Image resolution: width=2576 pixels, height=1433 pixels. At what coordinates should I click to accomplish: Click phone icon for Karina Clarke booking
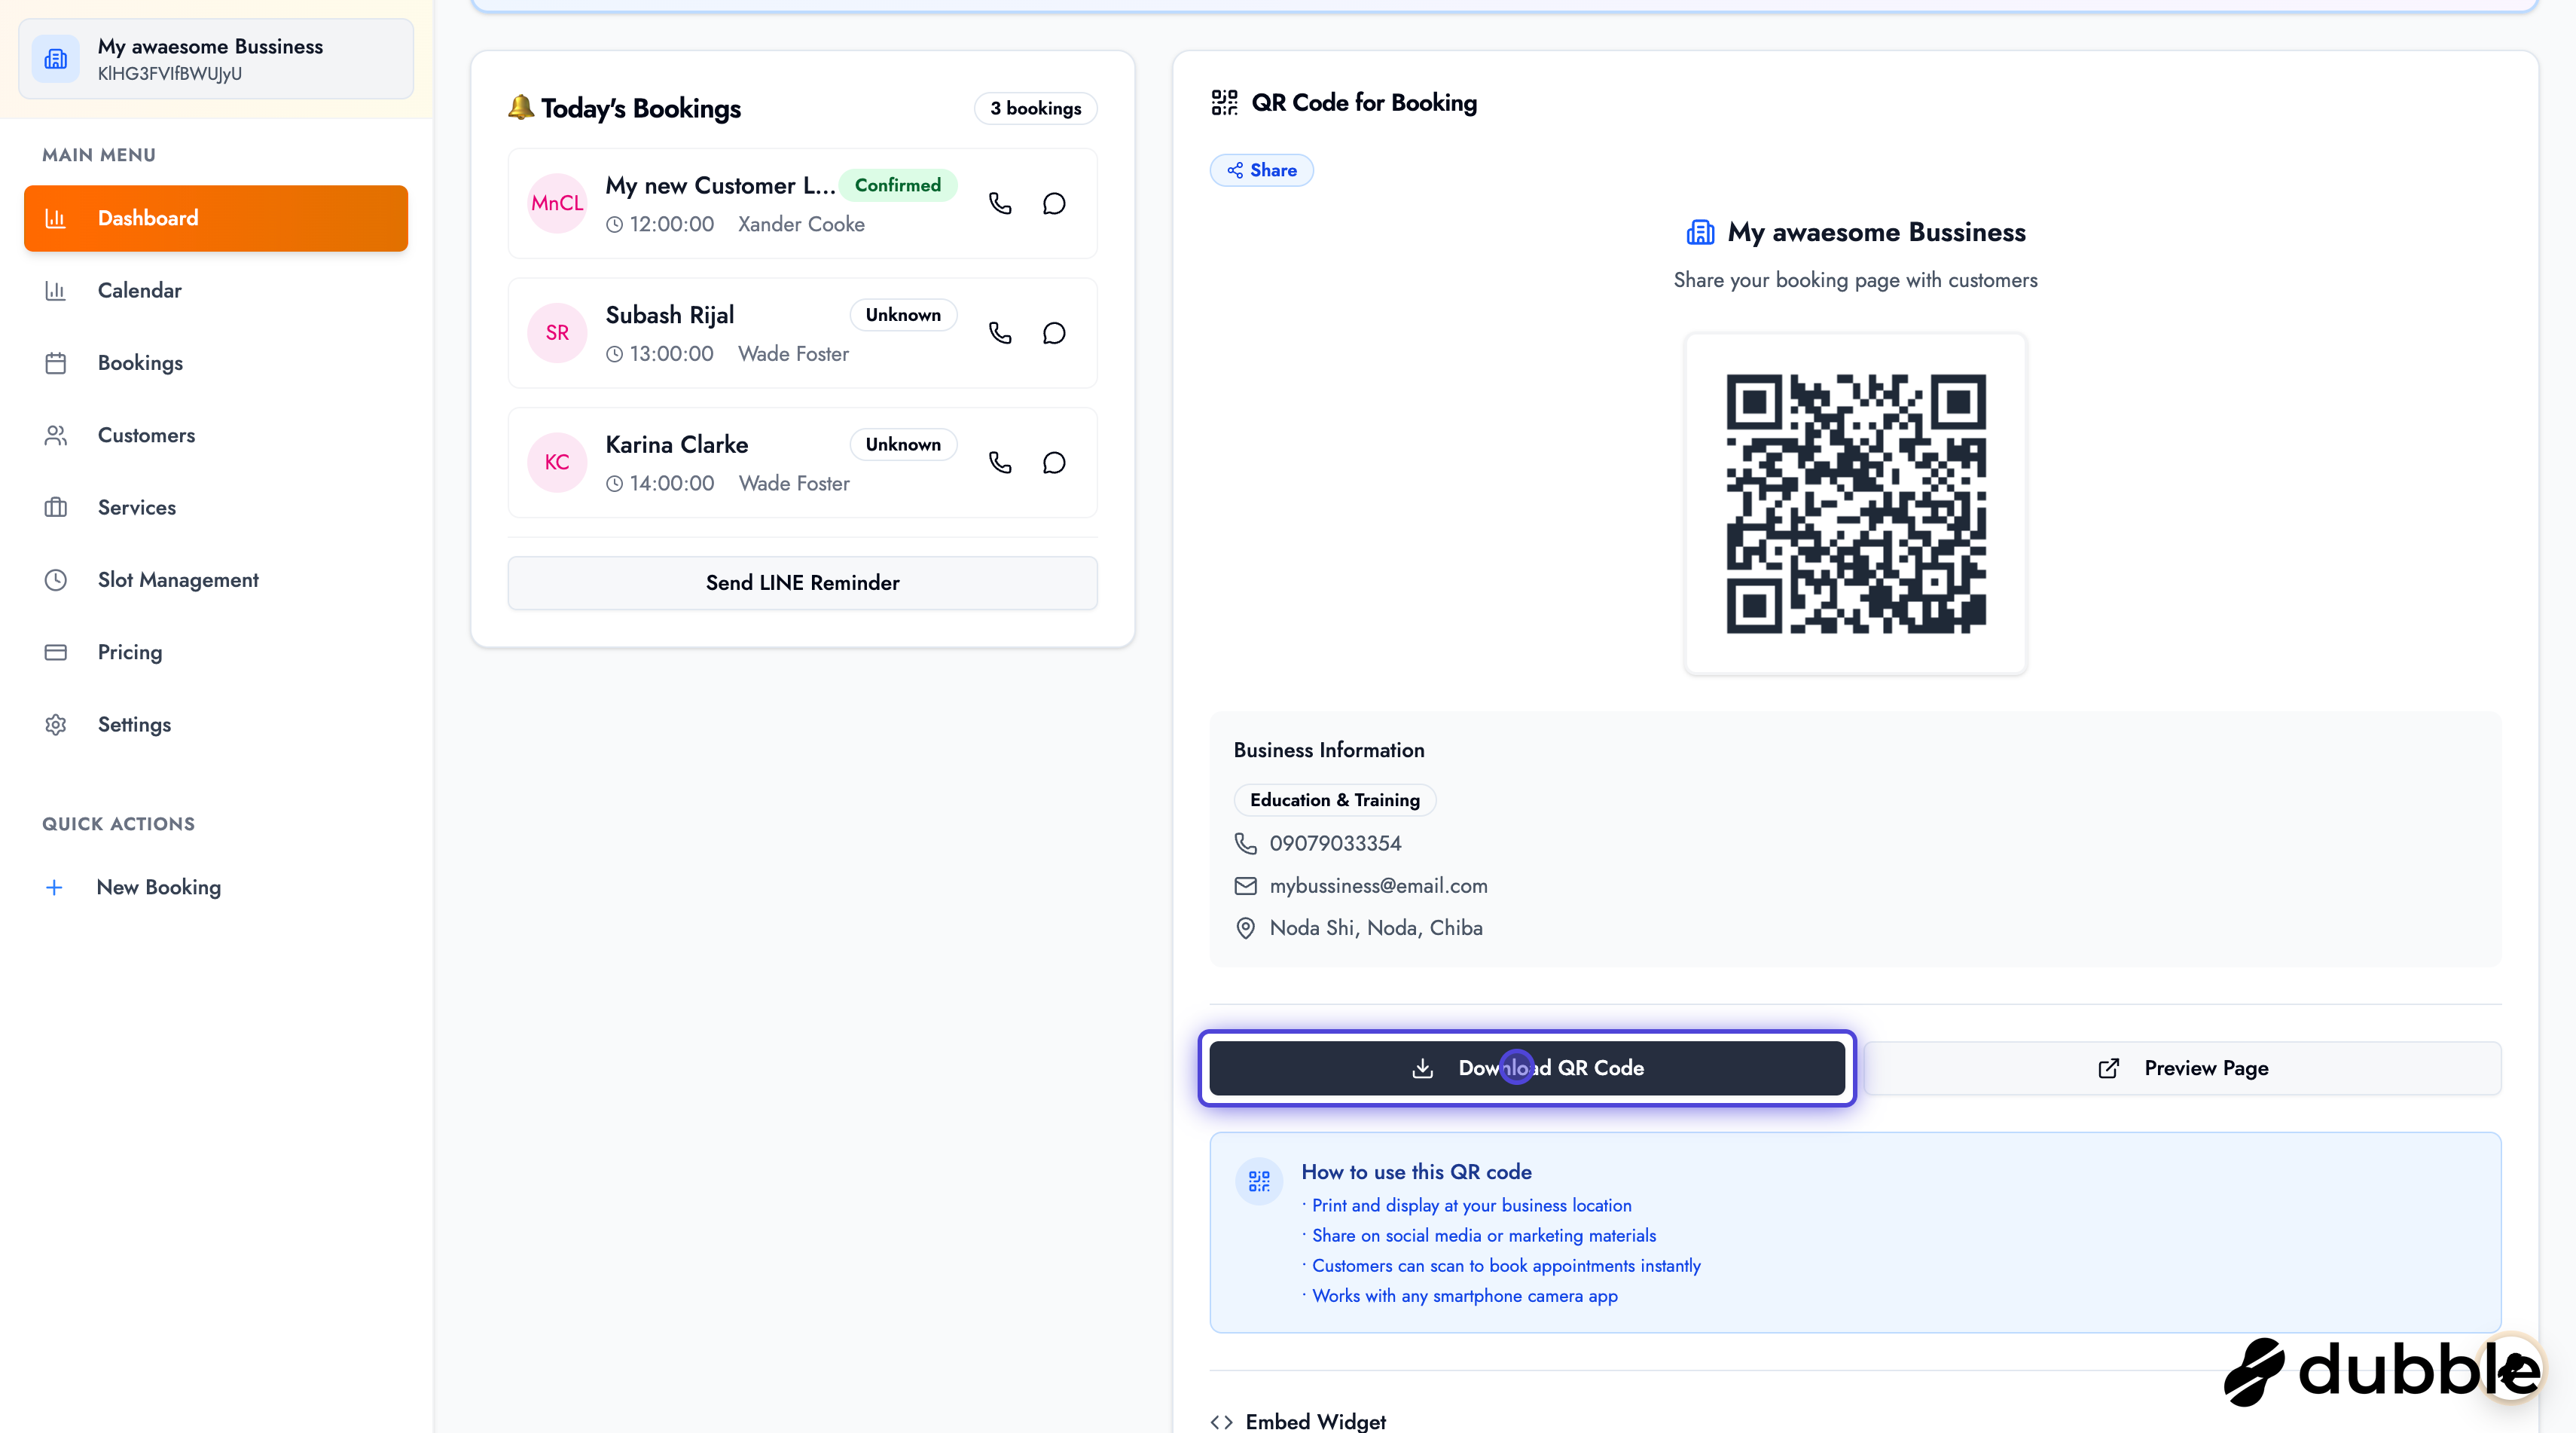click(1000, 463)
